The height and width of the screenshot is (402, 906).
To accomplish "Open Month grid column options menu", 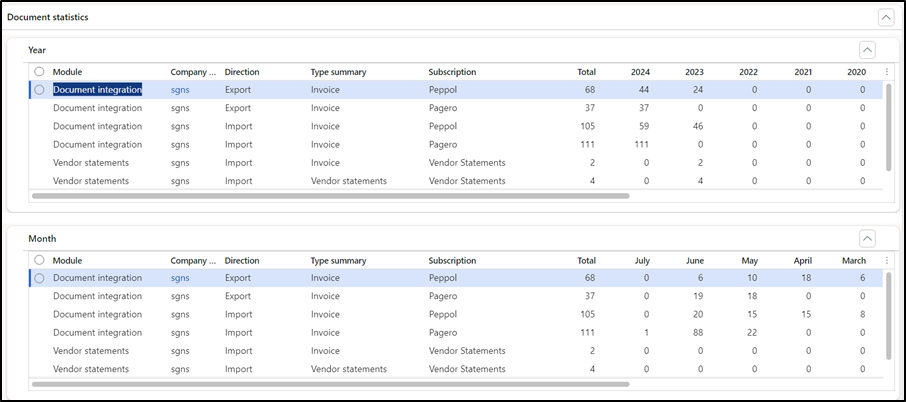I will [x=888, y=260].
